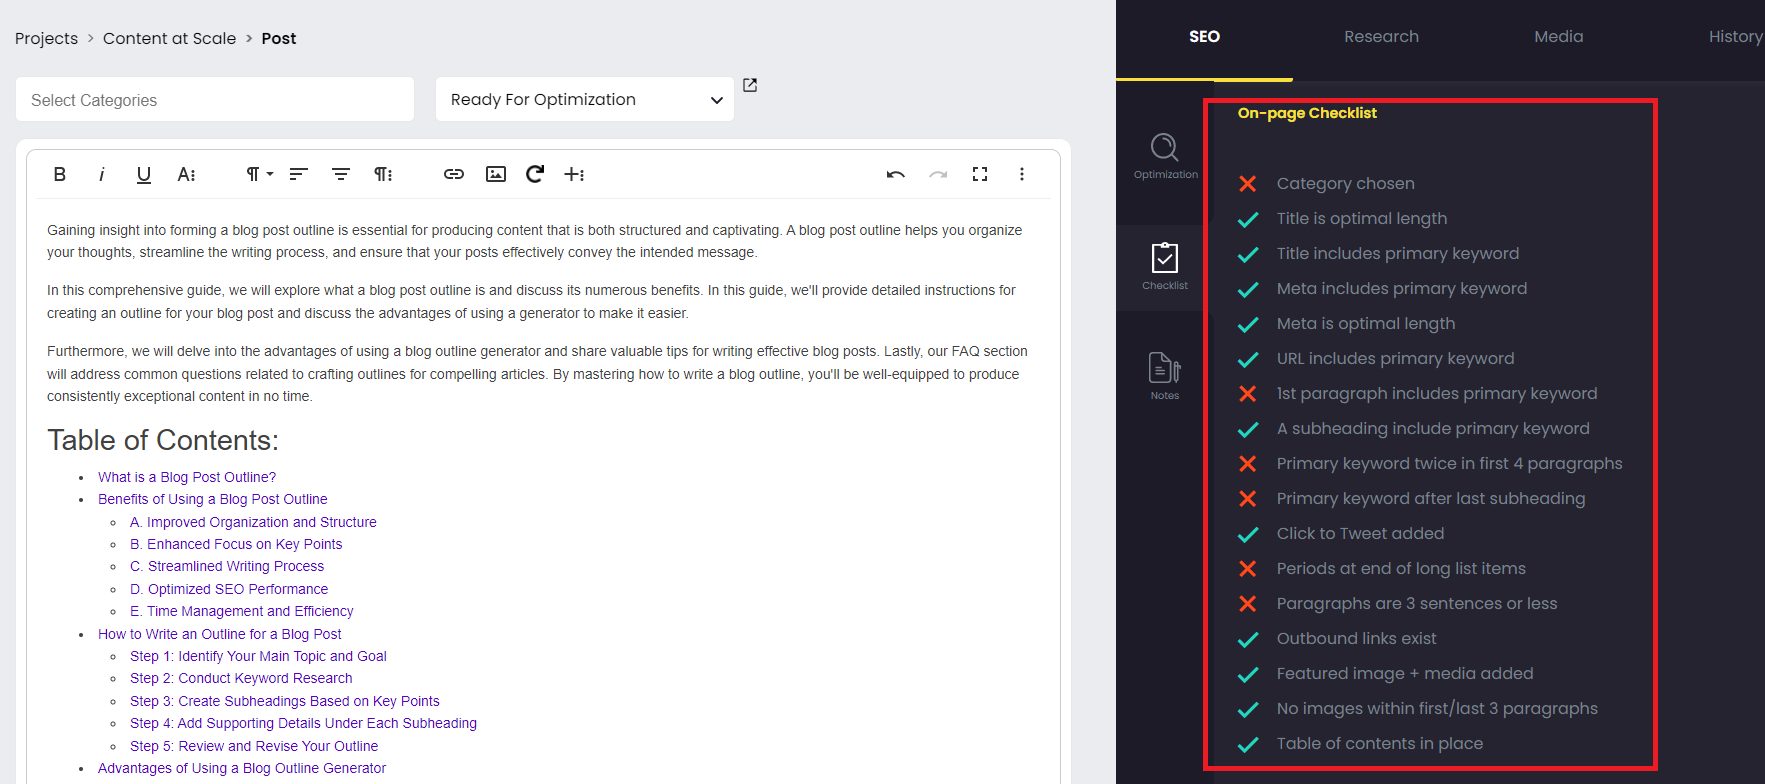Switch to the Research tab
Viewport: 1765px width, 784px height.
point(1381,37)
